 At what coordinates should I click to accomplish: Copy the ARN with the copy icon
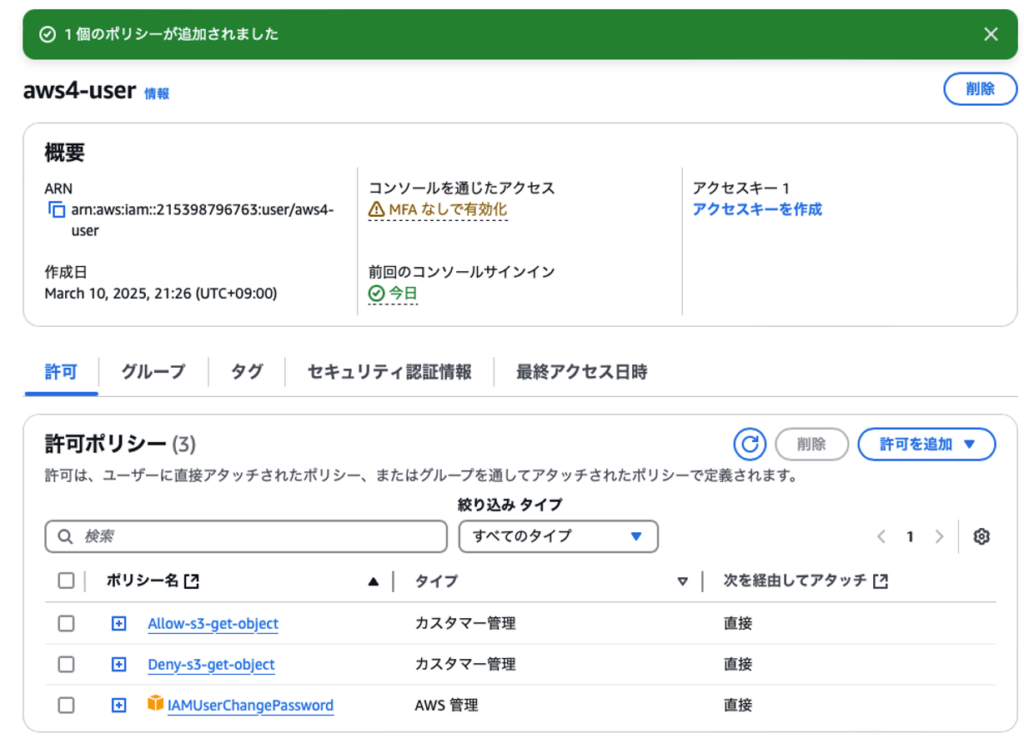point(56,210)
